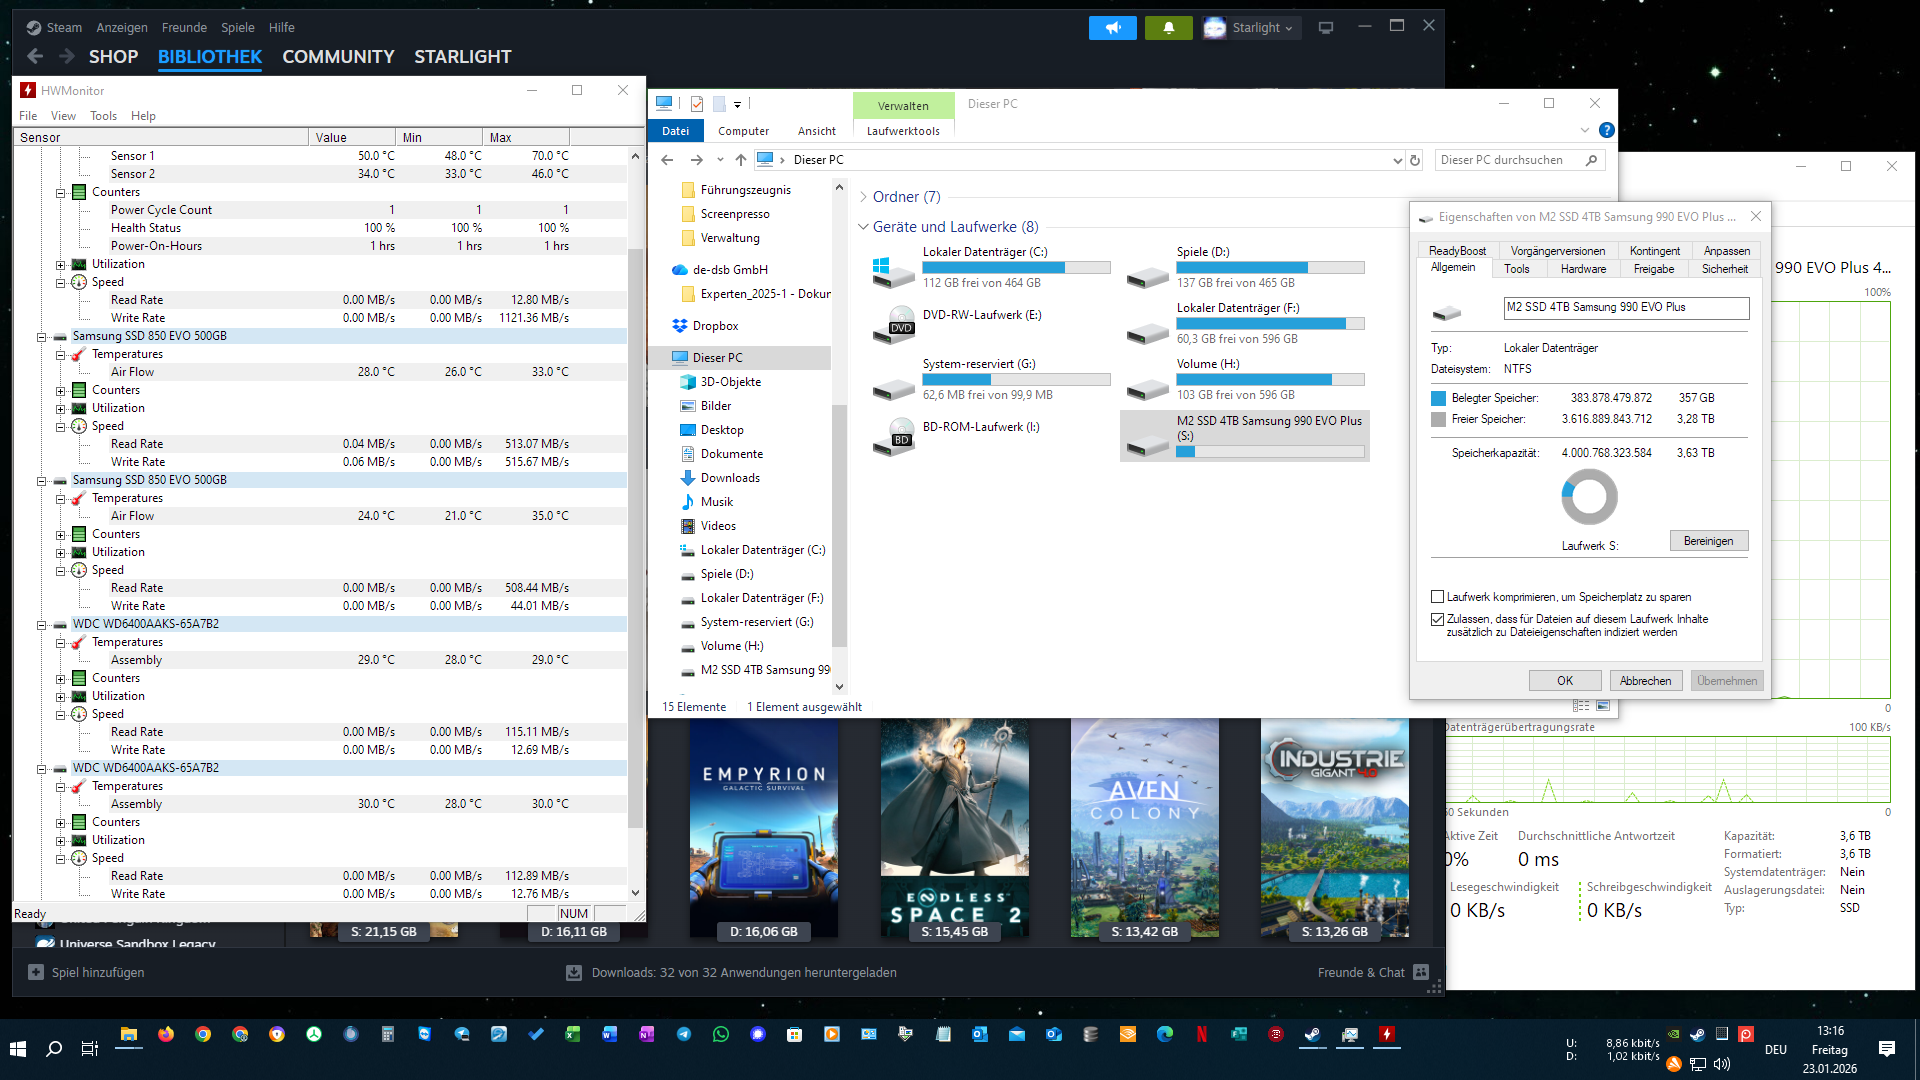Image resolution: width=1920 pixels, height=1080 pixels.
Task: Open the address bar history dropdown
Action: tap(1396, 160)
